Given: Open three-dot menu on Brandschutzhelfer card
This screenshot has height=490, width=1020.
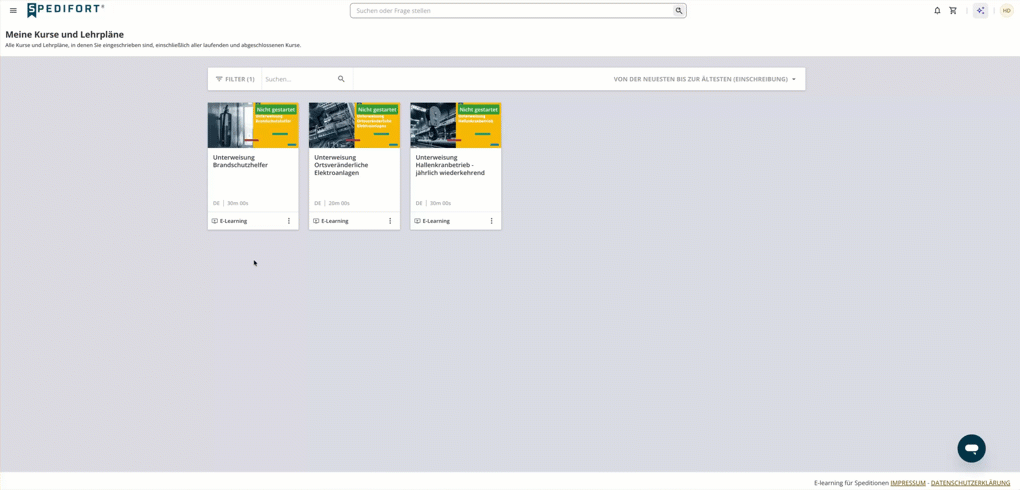Looking at the screenshot, I should 289,221.
